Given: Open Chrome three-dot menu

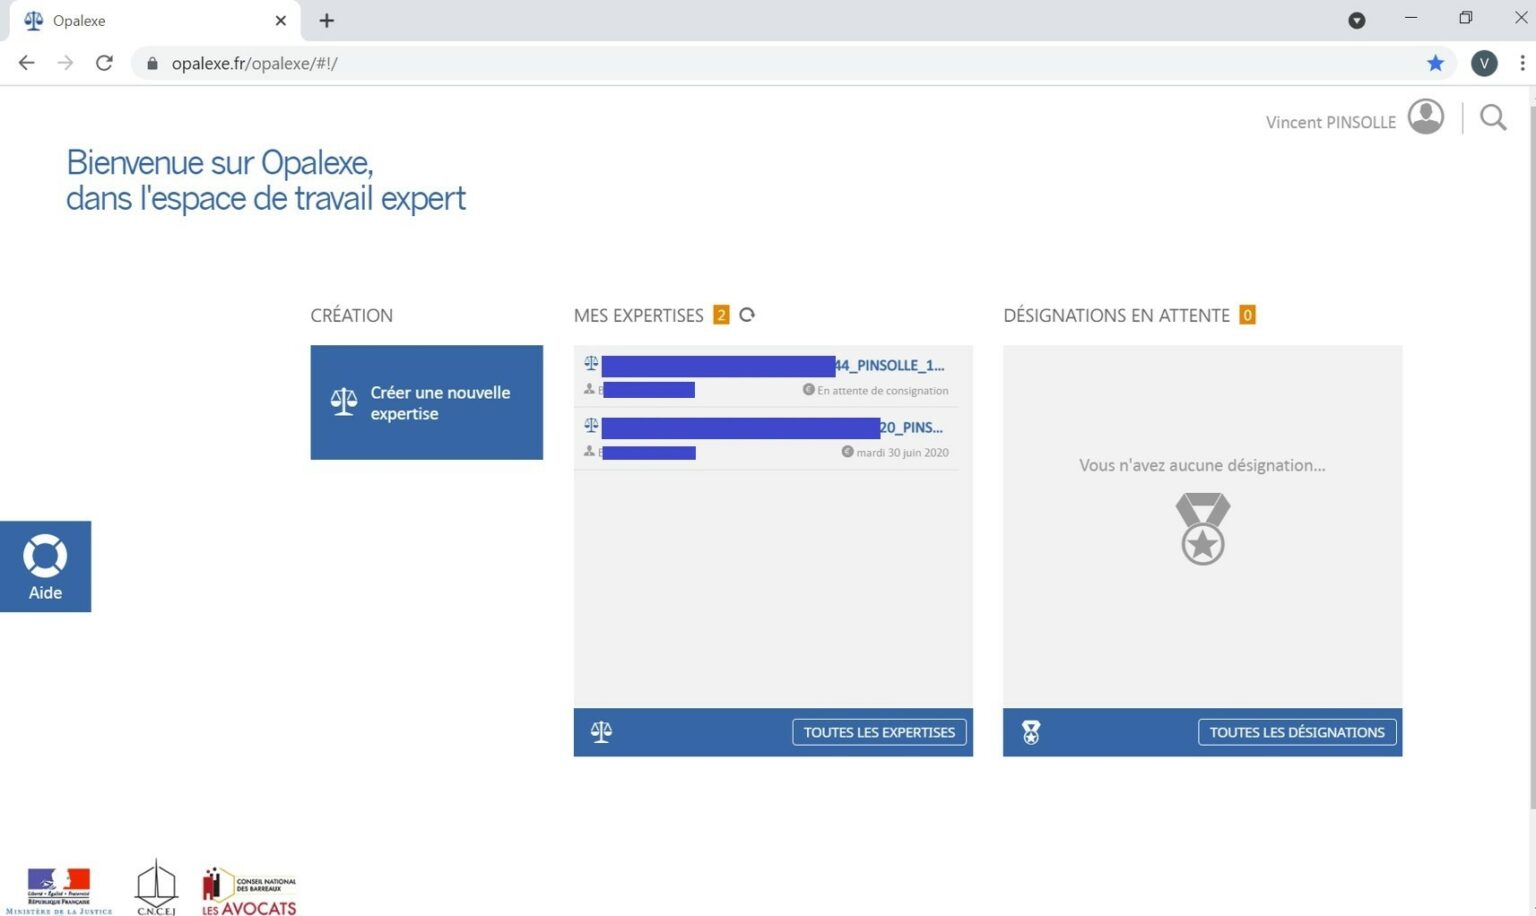Looking at the screenshot, I should 1522,63.
